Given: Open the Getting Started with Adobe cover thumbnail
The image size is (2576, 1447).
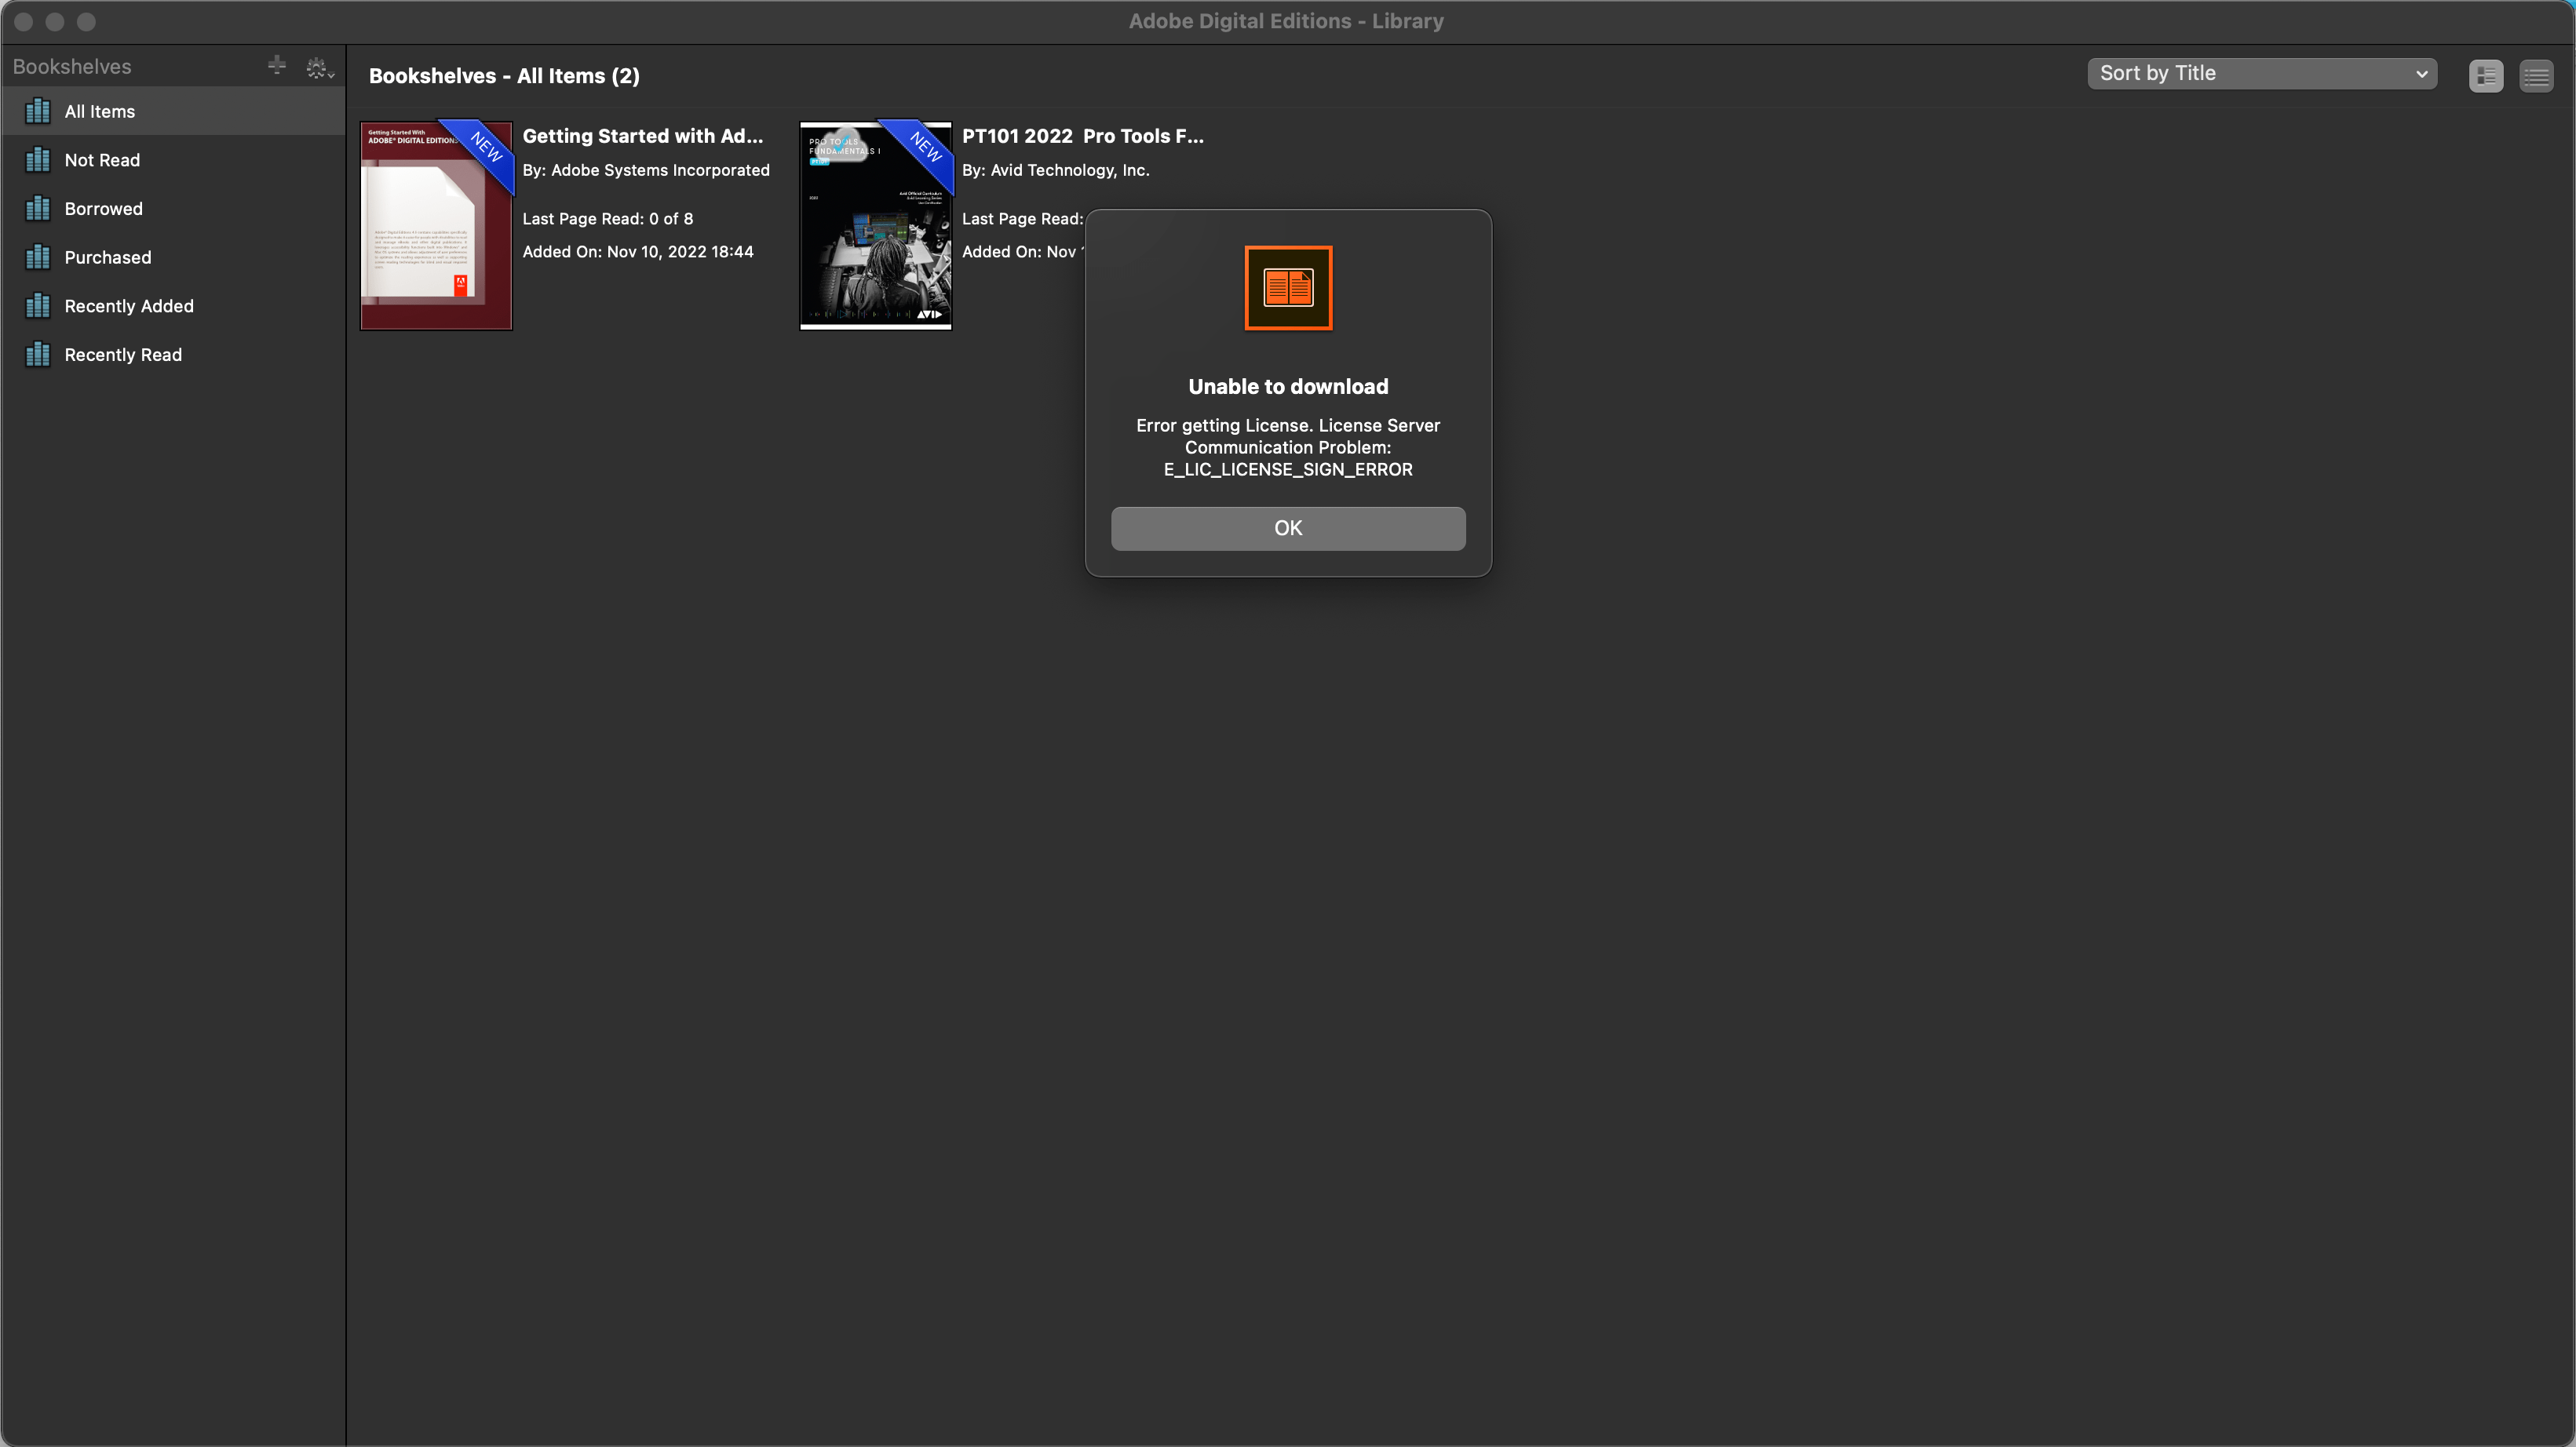Looking at the screenshot, I should 436,225.
